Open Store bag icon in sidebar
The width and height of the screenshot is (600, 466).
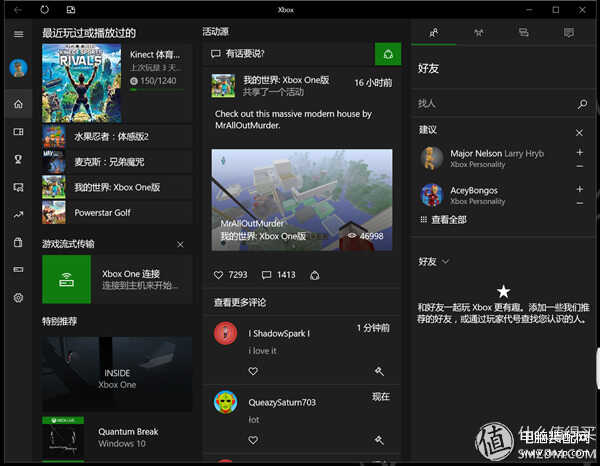[x=18, y=242]
